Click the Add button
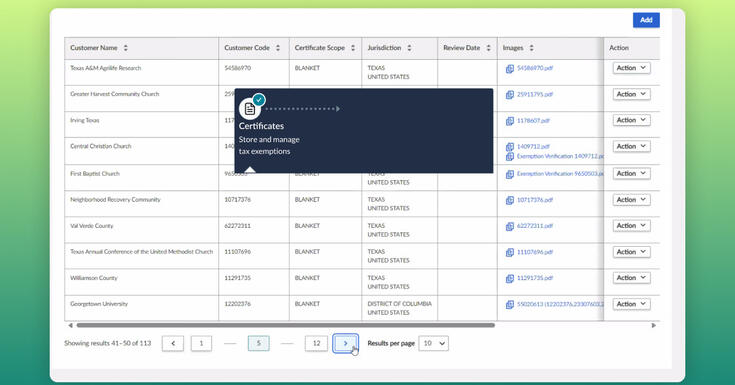The height and width of the screenshot is (385, 735). click(646, 20)
